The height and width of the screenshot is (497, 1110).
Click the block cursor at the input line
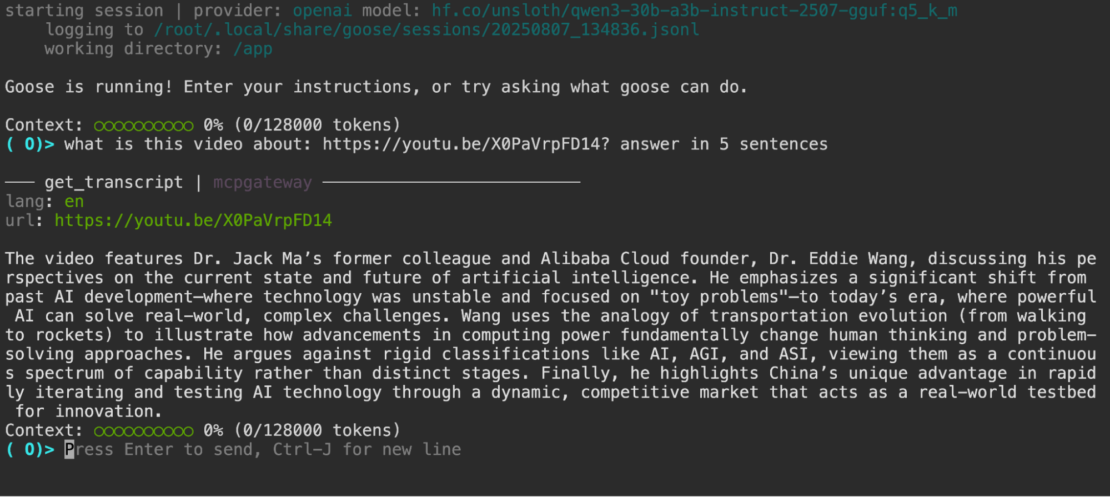tap(70, 449)
